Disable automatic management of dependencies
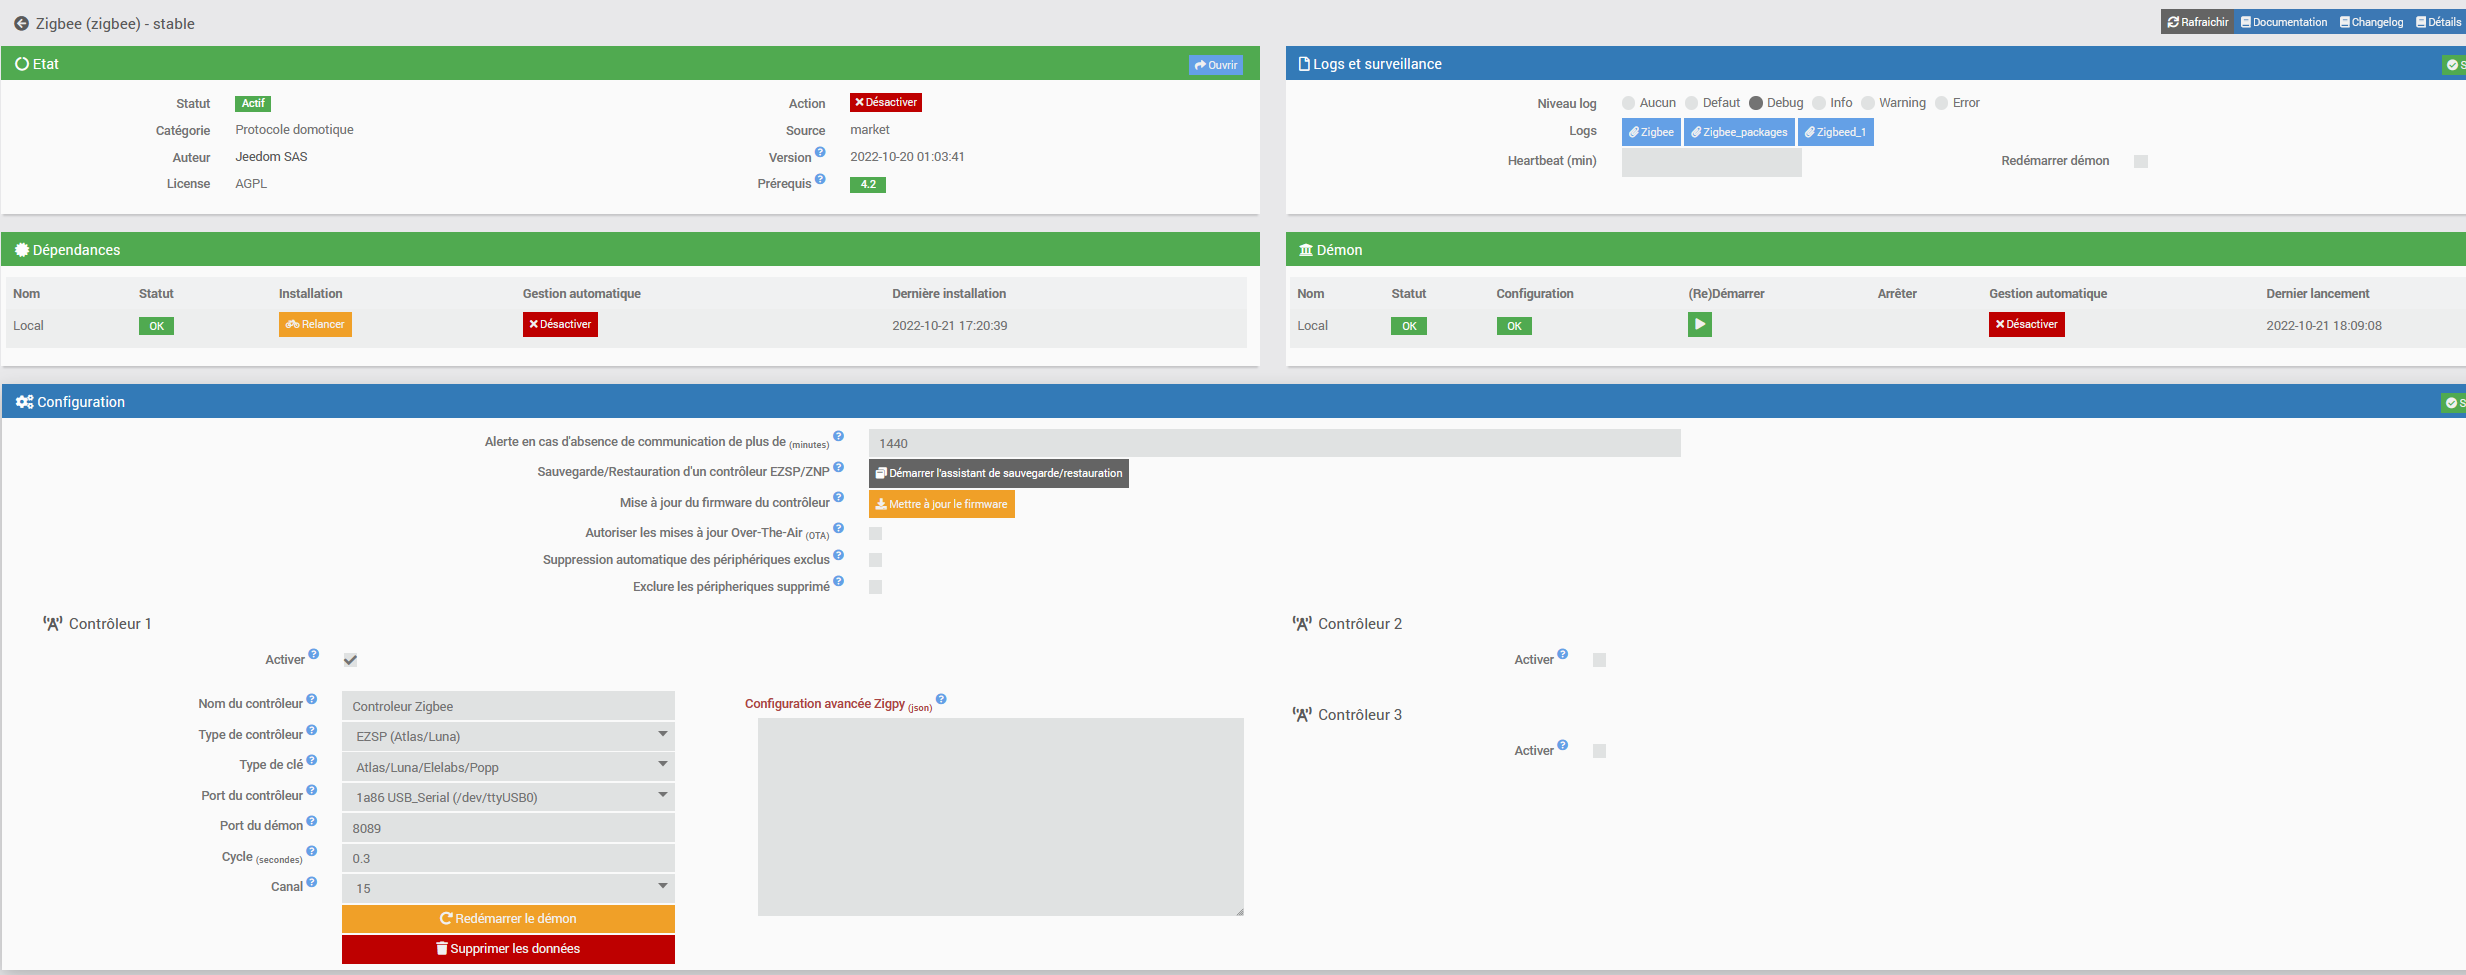The width and height of the screenshot is (2466, 975). [x=560, y=324]
